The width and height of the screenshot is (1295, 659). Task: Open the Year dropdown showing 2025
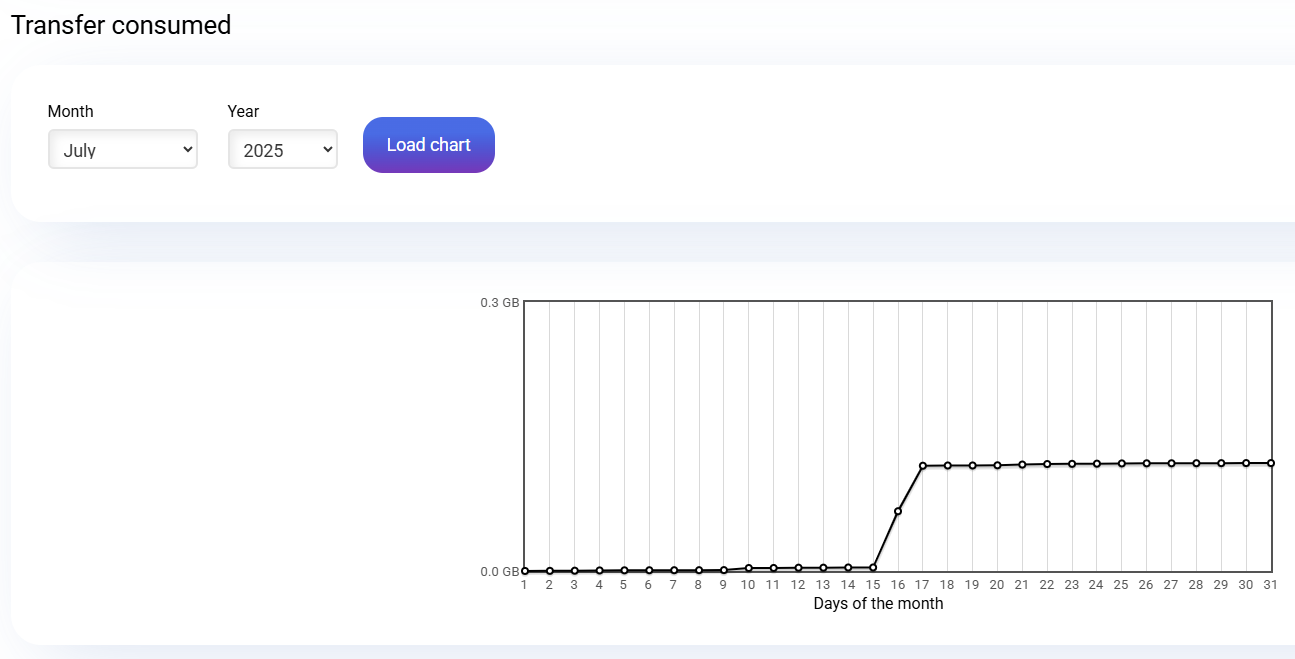click(x=282, y=150)
